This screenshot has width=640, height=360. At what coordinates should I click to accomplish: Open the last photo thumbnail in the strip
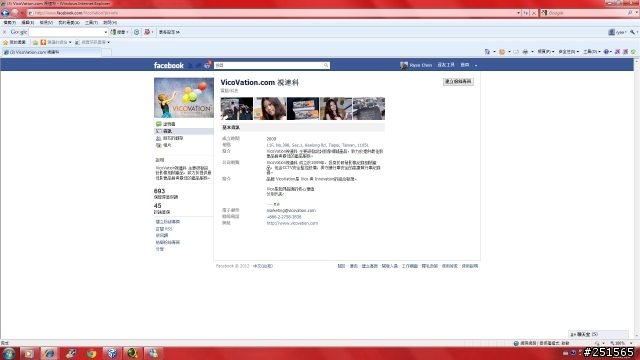369,109
